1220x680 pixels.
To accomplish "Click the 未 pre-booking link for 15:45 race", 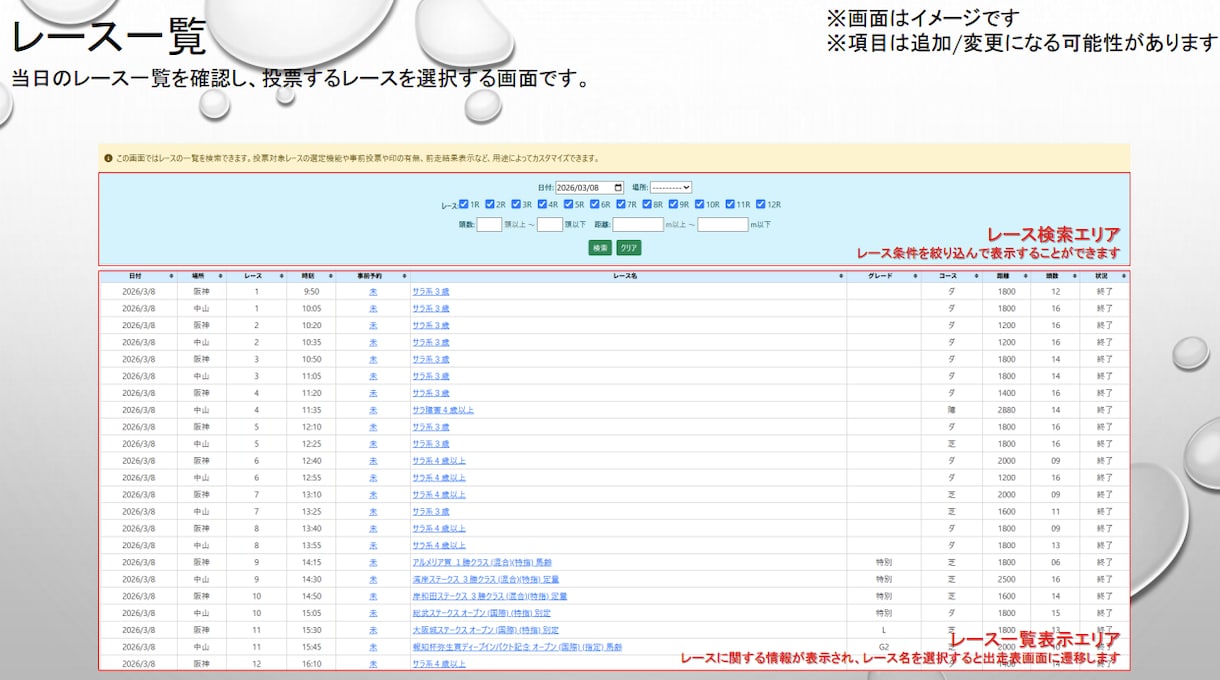I will pos(373,647).
